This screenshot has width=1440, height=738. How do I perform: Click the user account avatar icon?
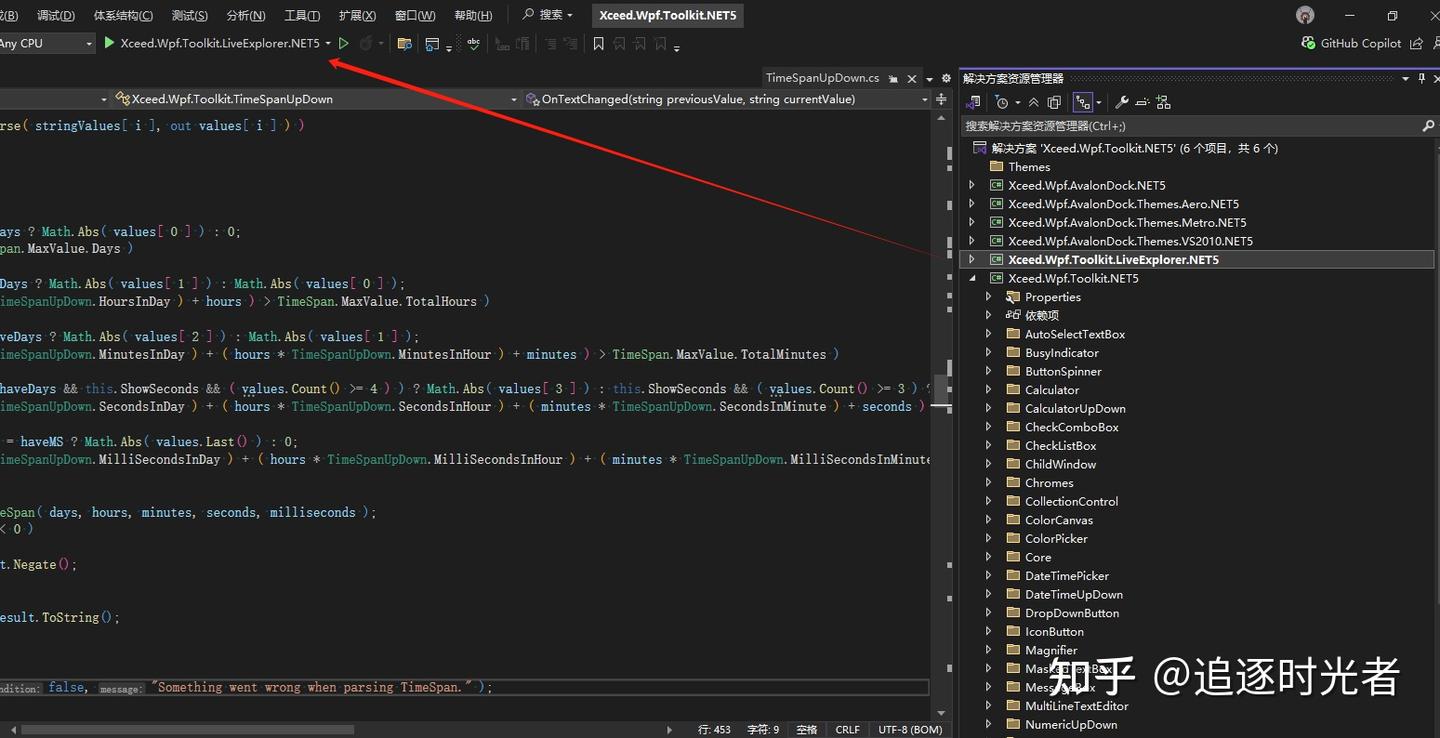coord(1305,15)
